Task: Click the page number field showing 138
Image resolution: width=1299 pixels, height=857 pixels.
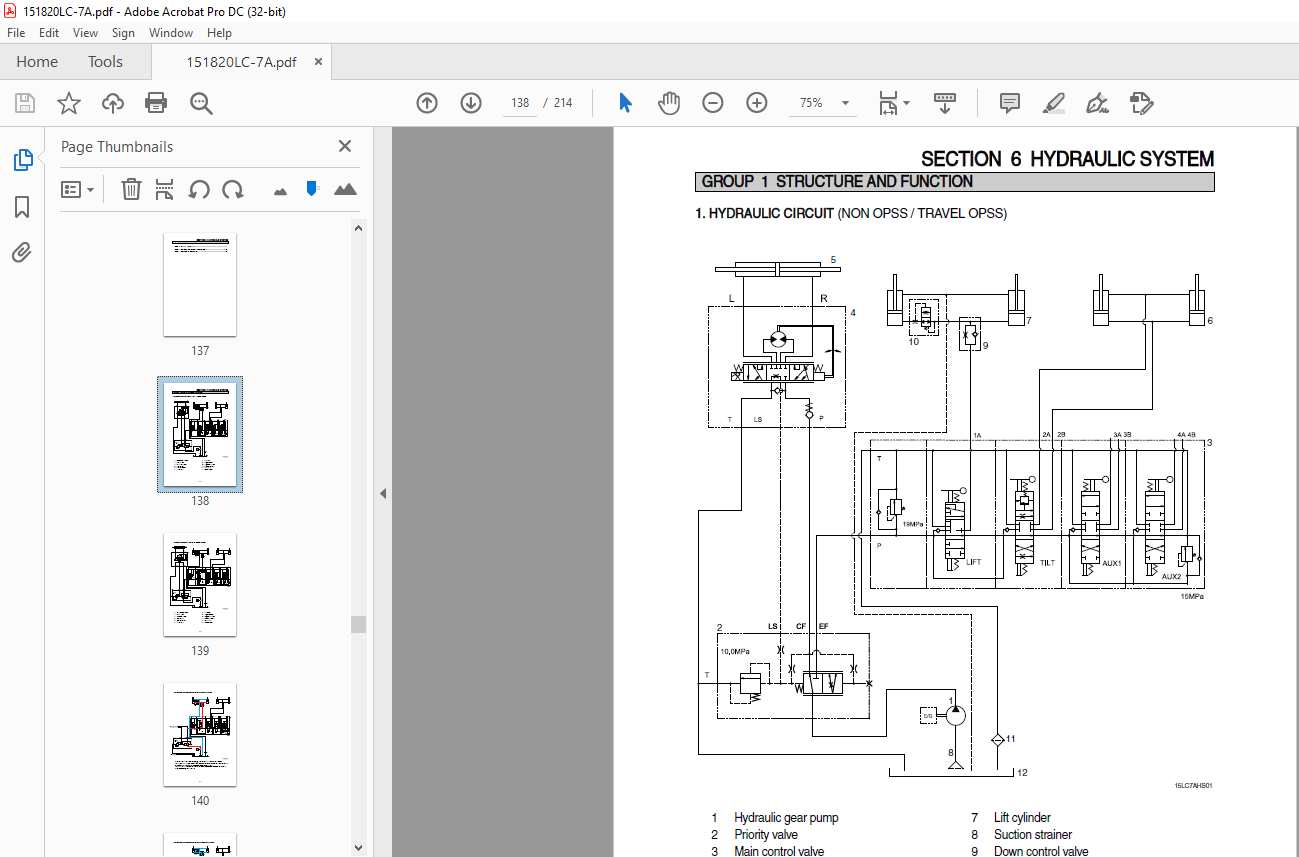Action: click(520, 103)
